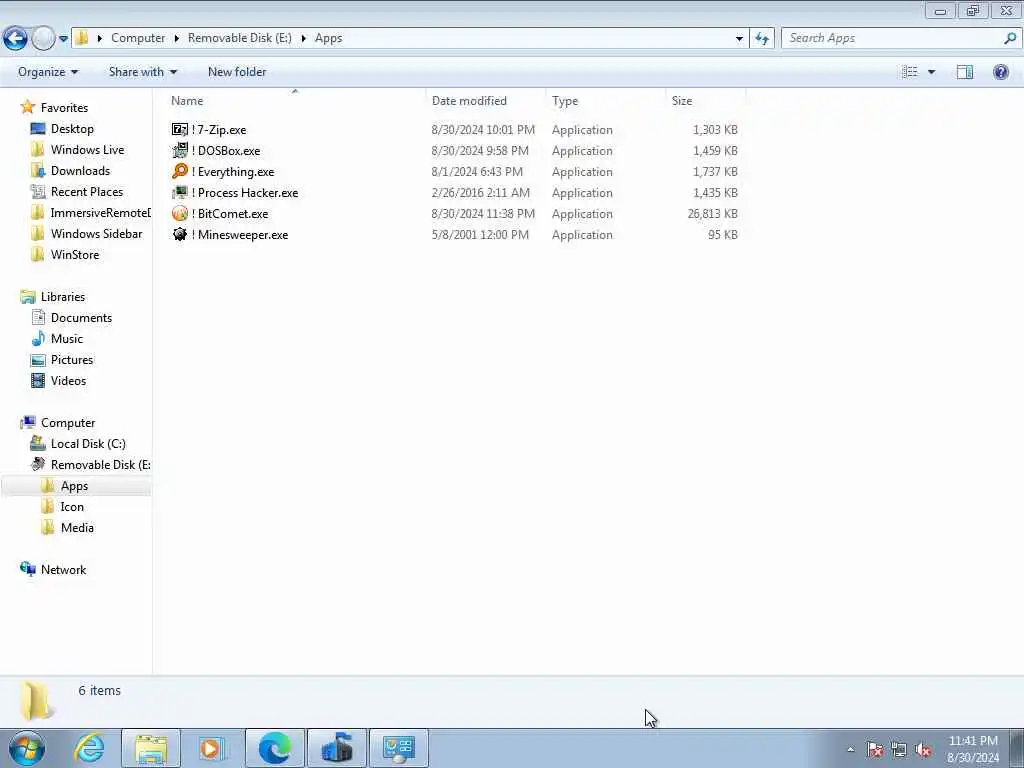The width and height of the screenshot is (1024, 768).
Task: Open Downloads in Favorites
Action: point(80,170)
